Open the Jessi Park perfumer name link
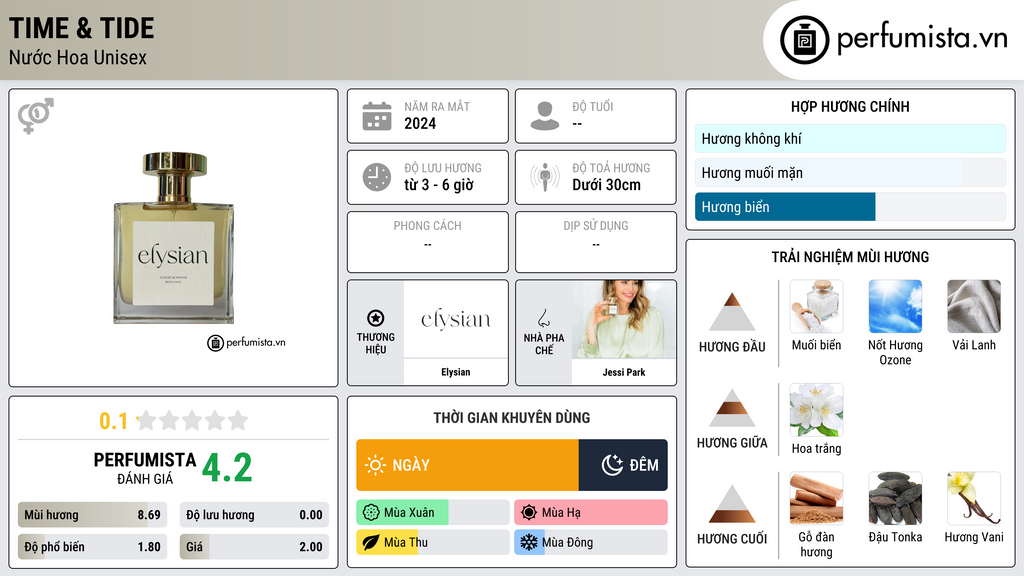This screenshot has width=1024, height=576. (x=624, y=372)
